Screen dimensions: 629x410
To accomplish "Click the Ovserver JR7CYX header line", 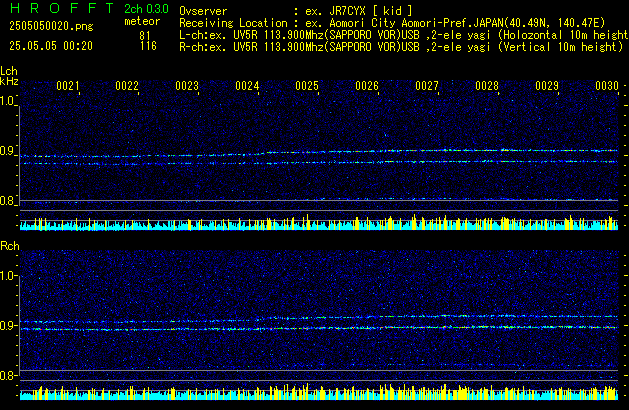I will point(296,11).
